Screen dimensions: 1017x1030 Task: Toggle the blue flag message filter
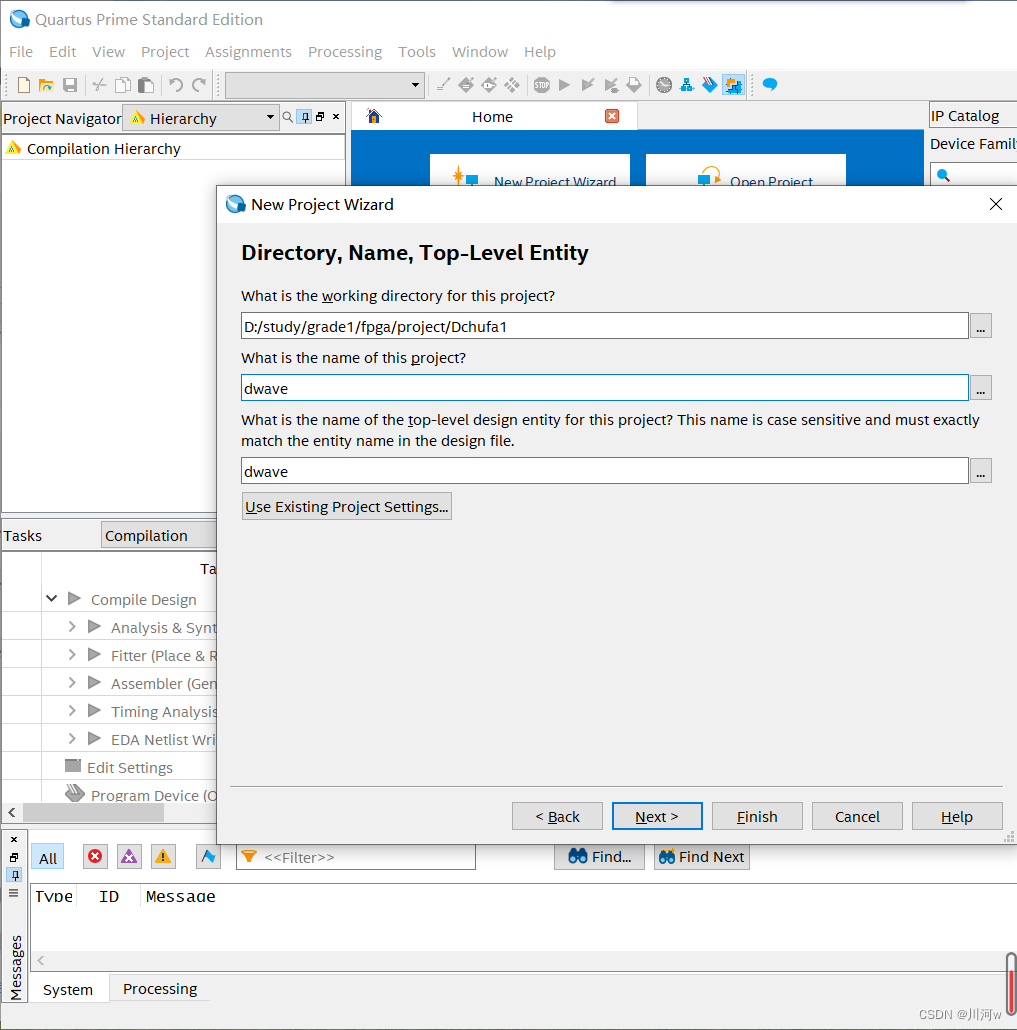208,857
